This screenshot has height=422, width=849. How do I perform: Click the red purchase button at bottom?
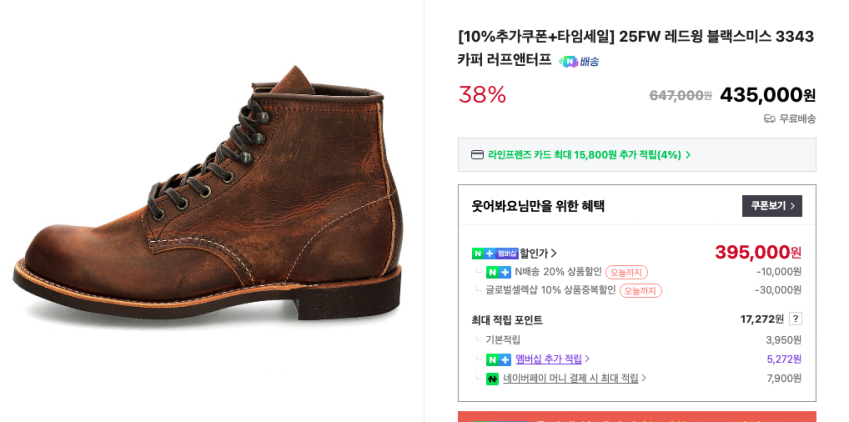636,416
